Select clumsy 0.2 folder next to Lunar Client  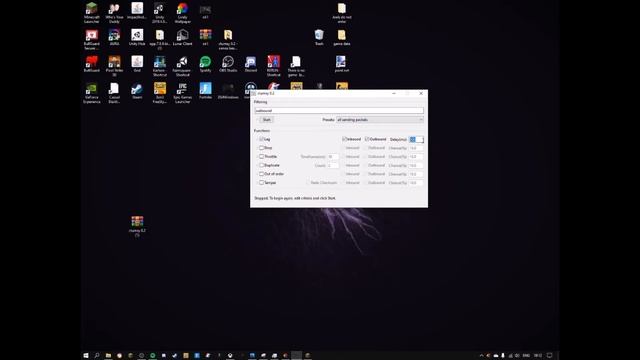228,39
